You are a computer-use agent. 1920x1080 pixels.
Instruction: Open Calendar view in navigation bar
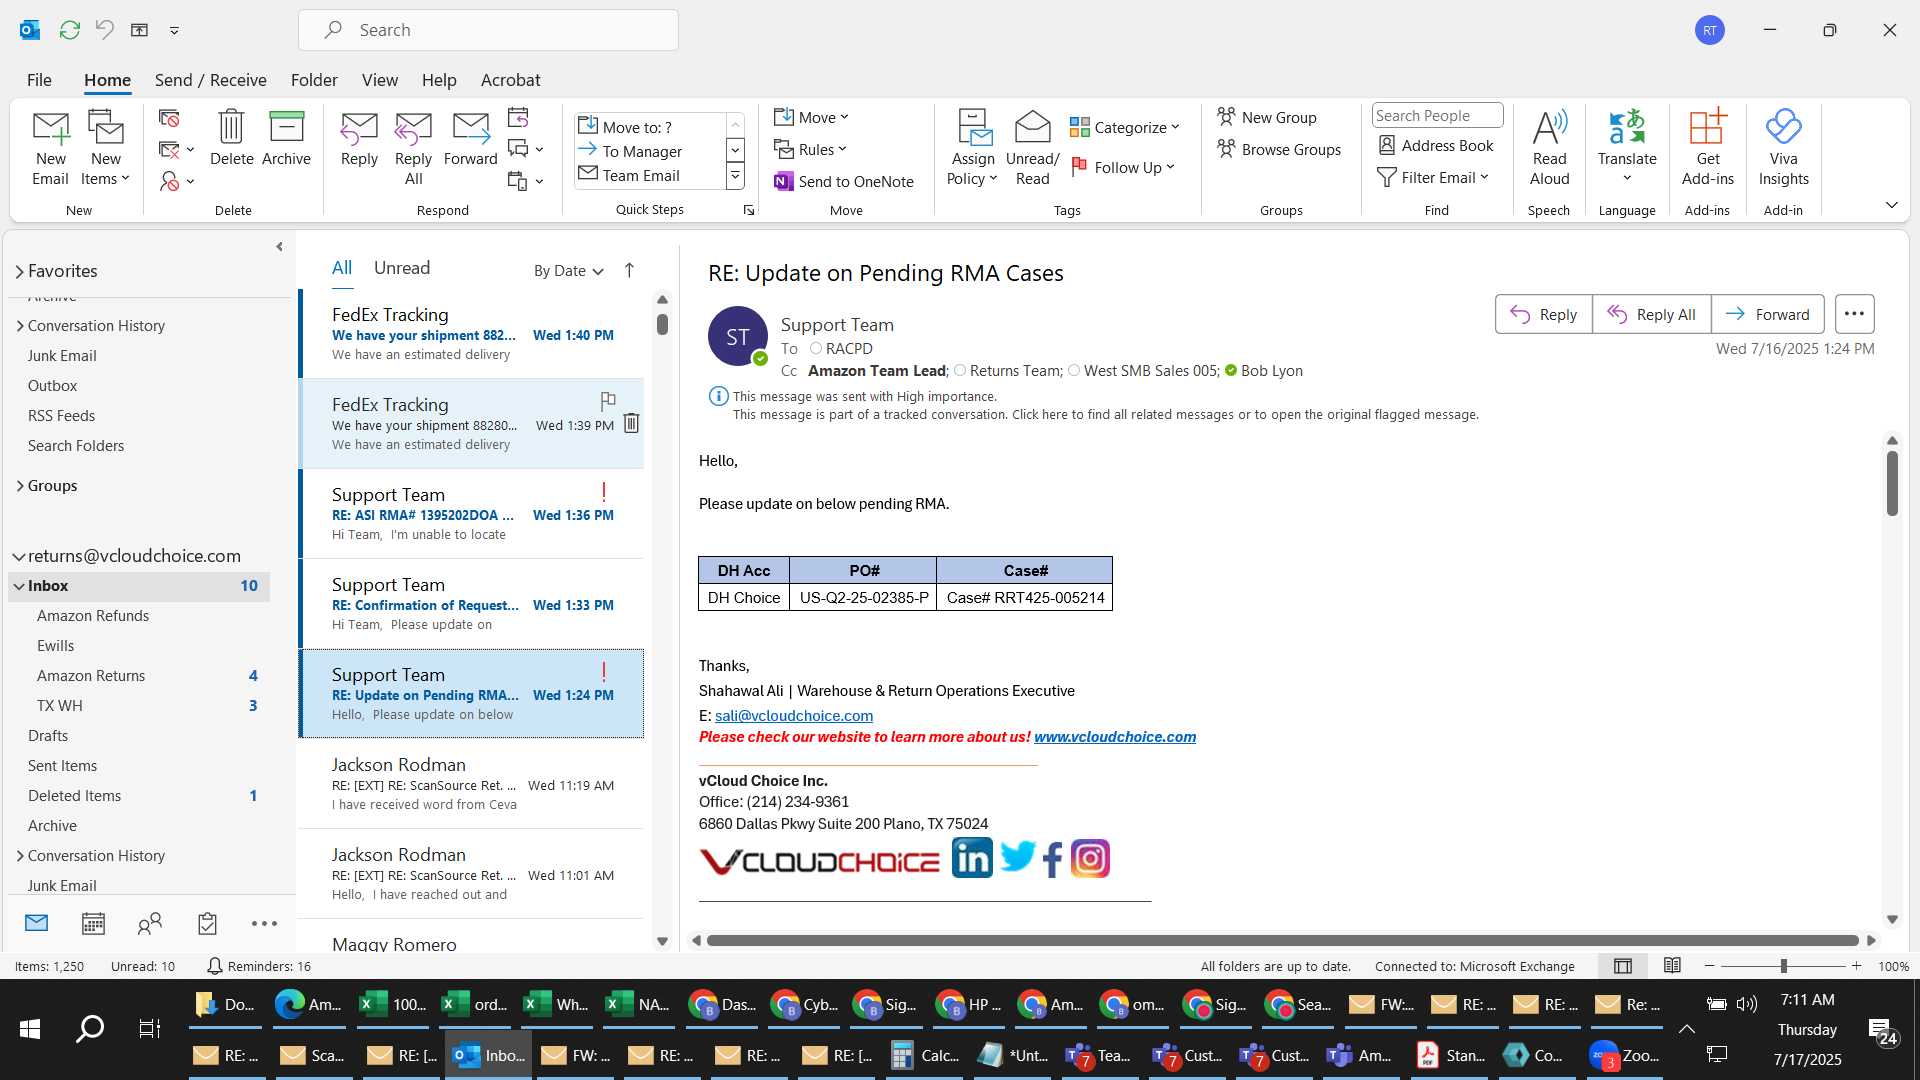pos(93,924)
